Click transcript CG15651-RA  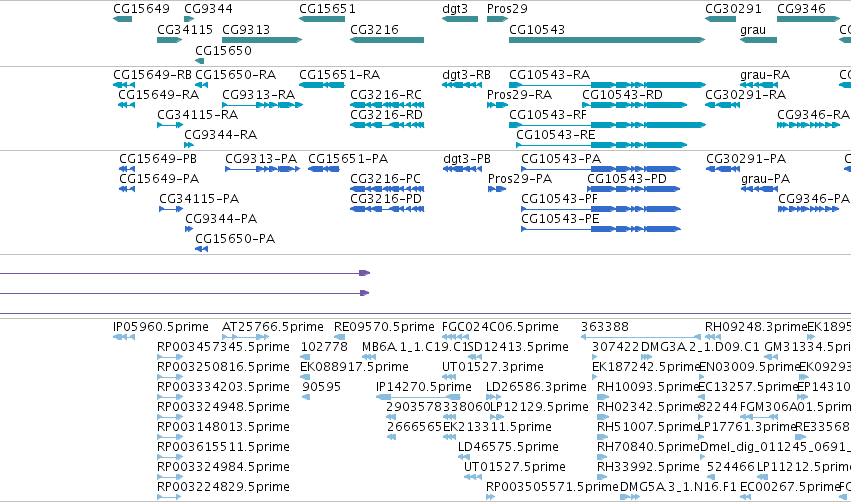pos(340,75)
